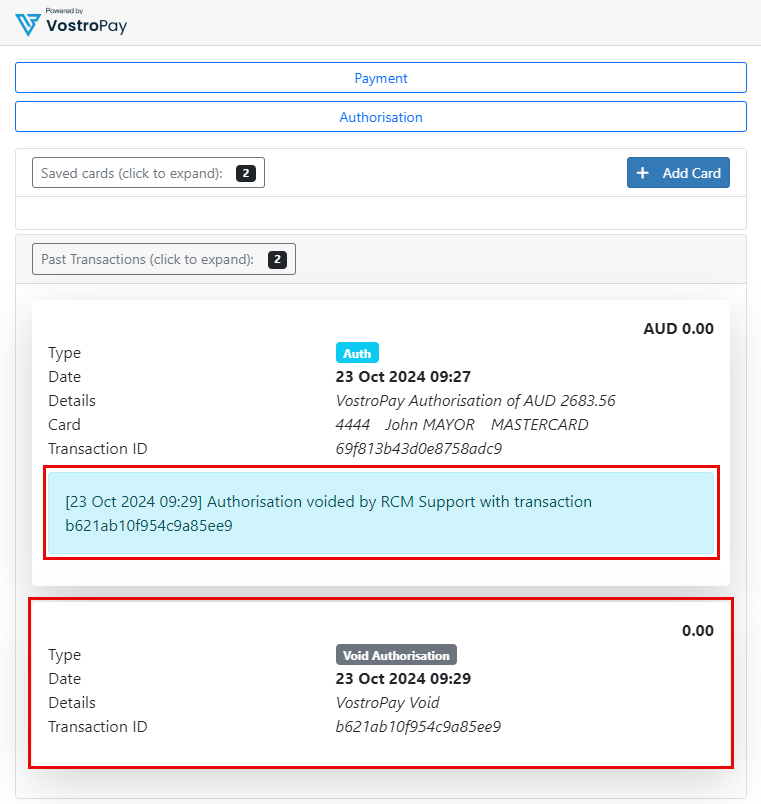761x804 pixels.
Task: Click the VostroPay Void details text
Action: [x=388, y=702]
